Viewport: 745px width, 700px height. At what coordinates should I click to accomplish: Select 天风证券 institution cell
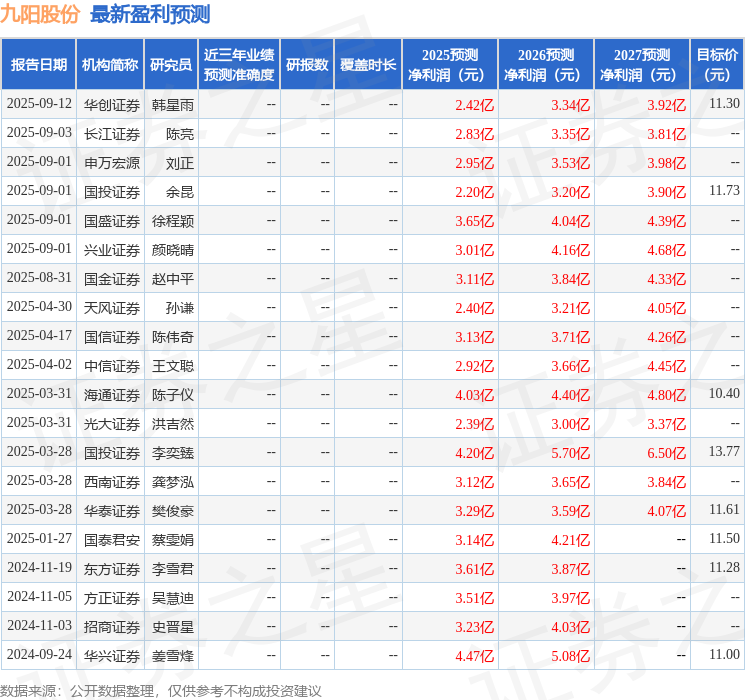(112, 308)
